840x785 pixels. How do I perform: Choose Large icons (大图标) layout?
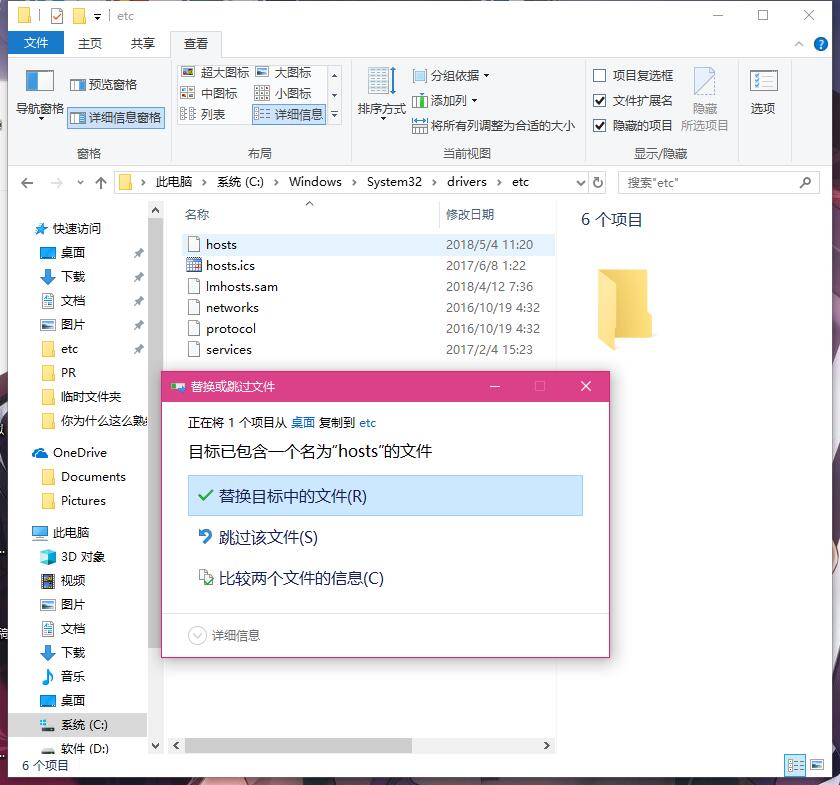click(283, 72)
